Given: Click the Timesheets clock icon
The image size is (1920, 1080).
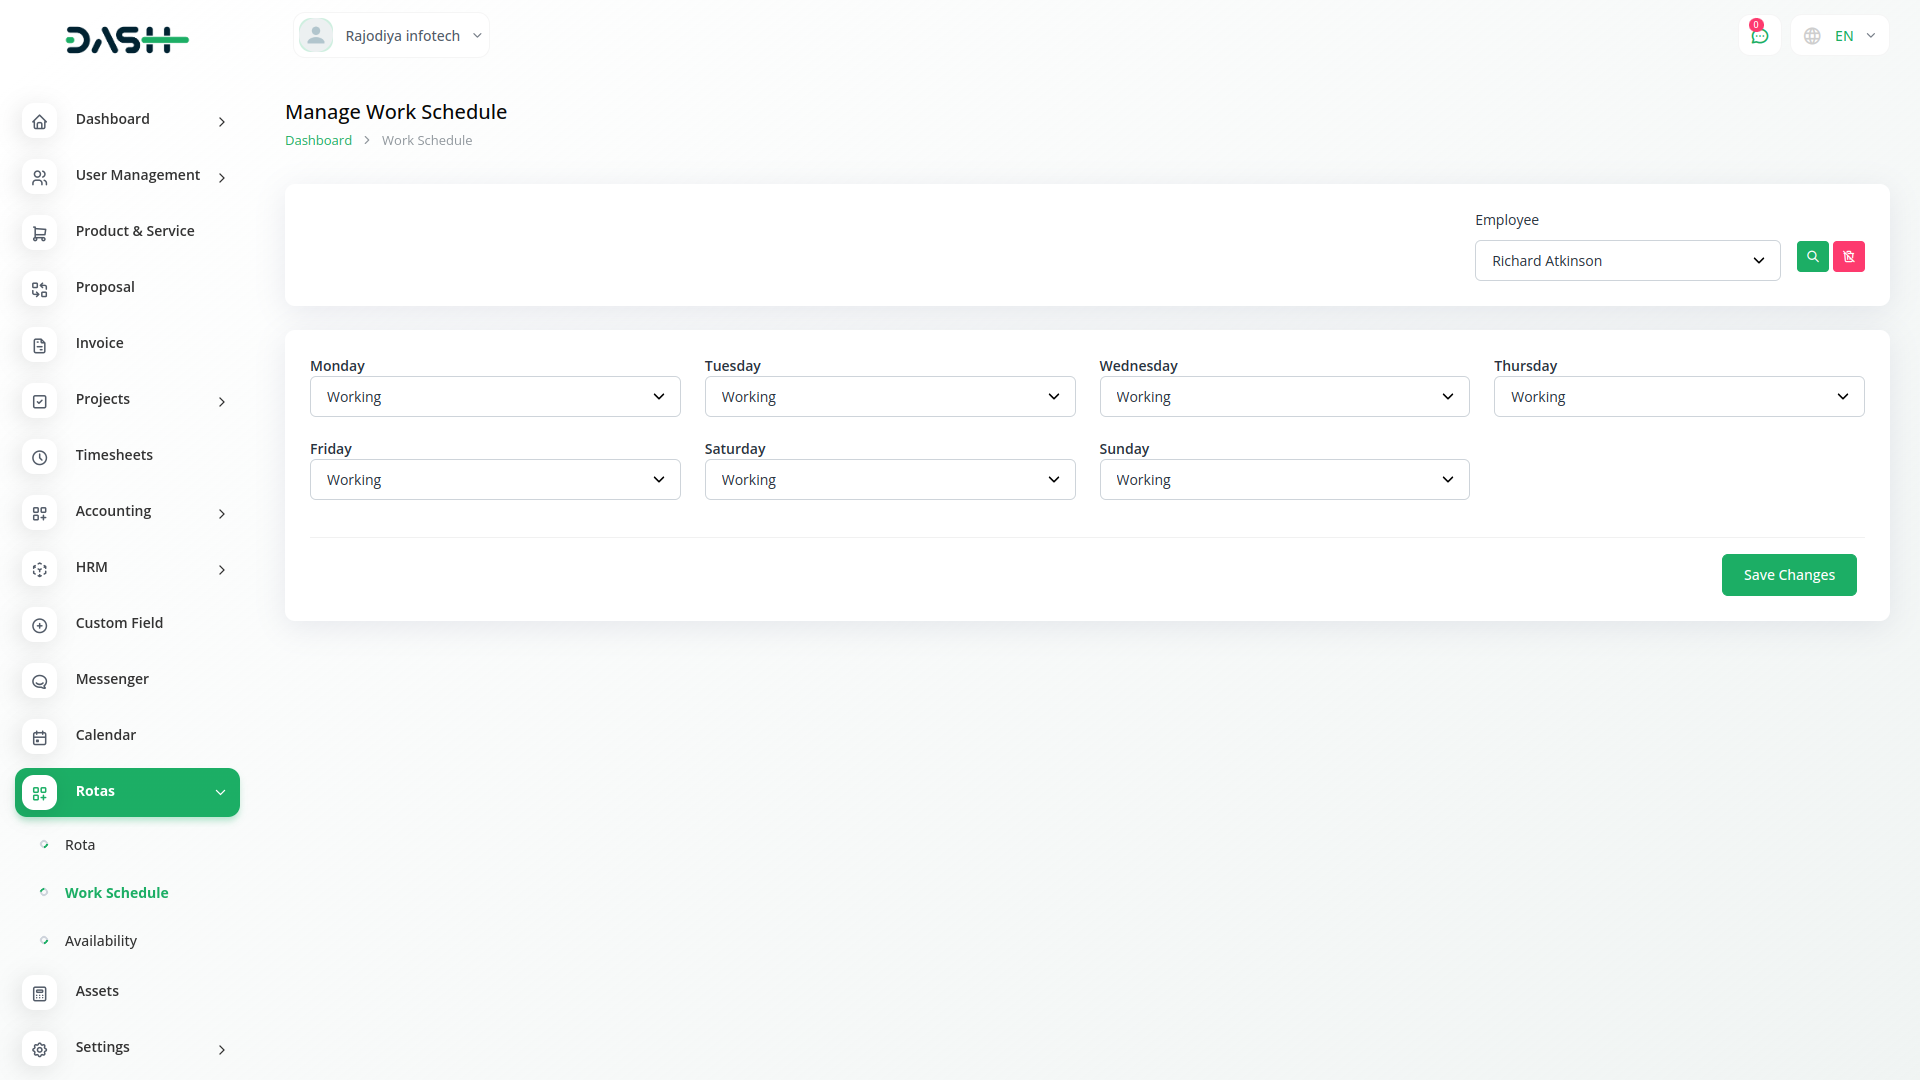Looking at the screenshot, I should click(39, 457).
